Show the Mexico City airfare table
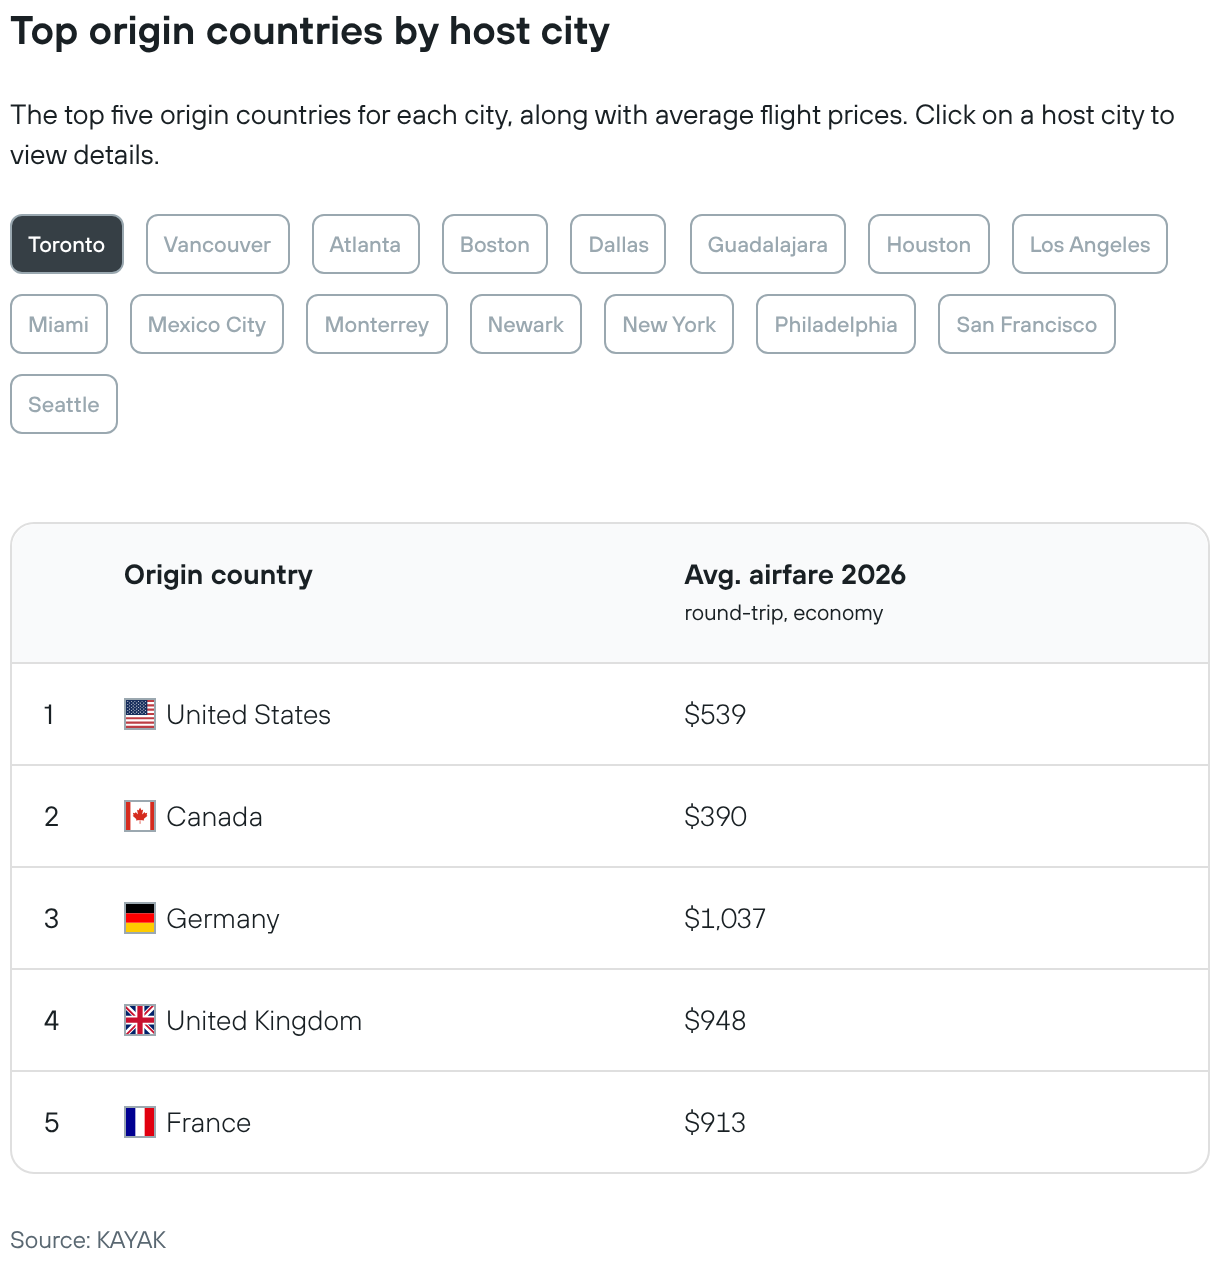This screenshot has width=1220, height=1268. click(207, 324)
